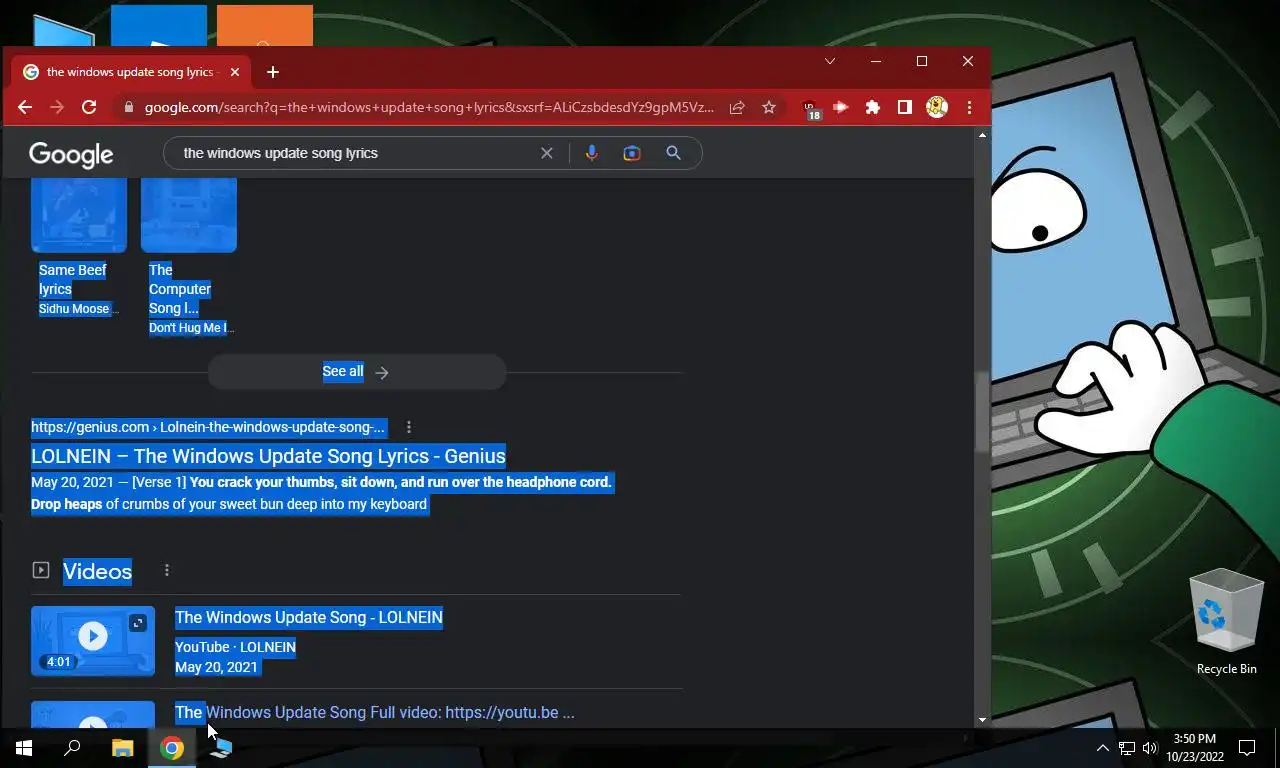This screenshot has height=768, width=1280.
Task: Play the 4:01 video thumbnail
Action: 93,641
